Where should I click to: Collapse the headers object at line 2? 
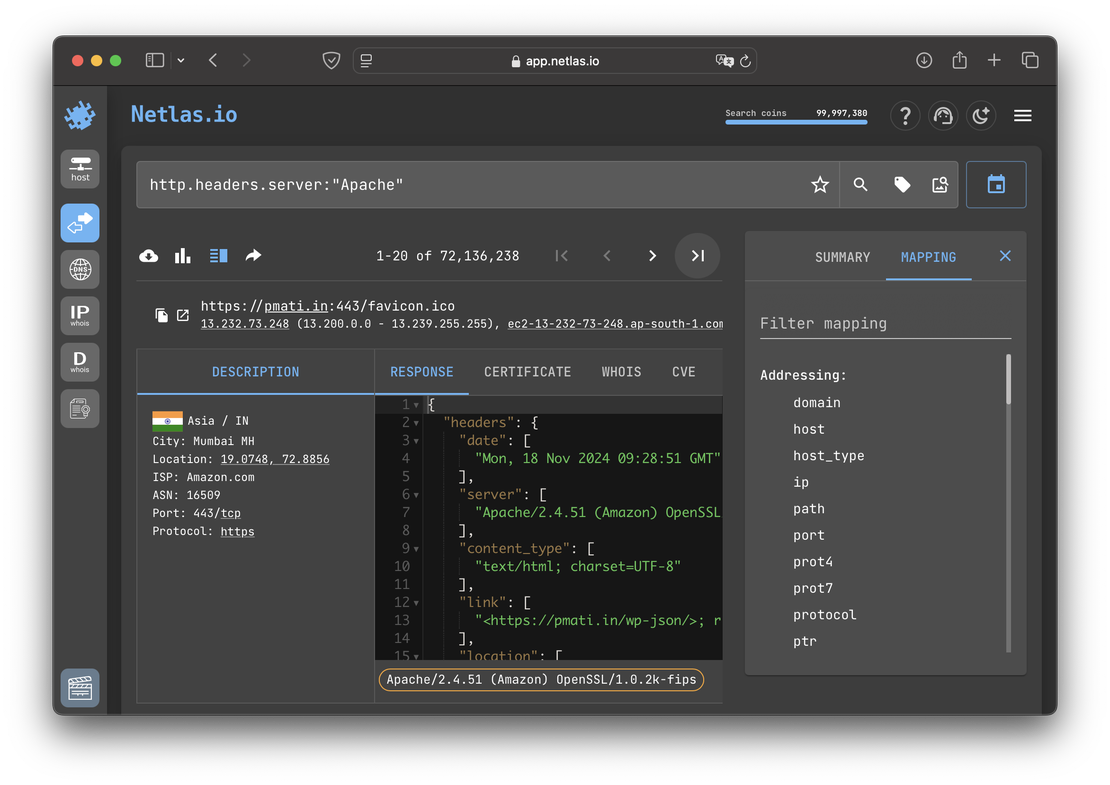(416, 422)
